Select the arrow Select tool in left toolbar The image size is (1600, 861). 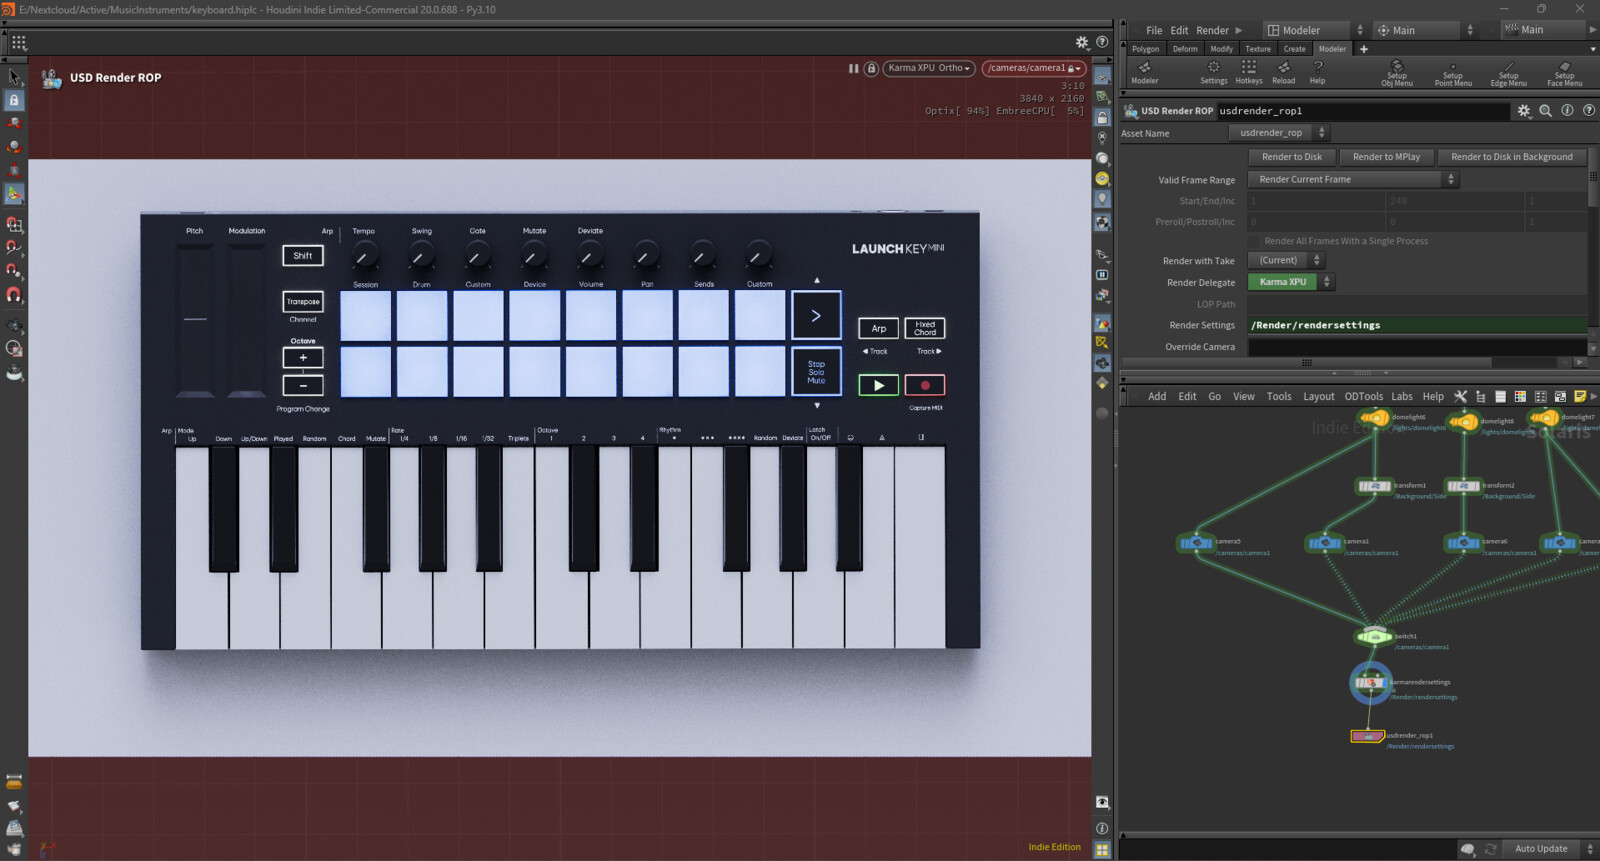click(14, 77)
